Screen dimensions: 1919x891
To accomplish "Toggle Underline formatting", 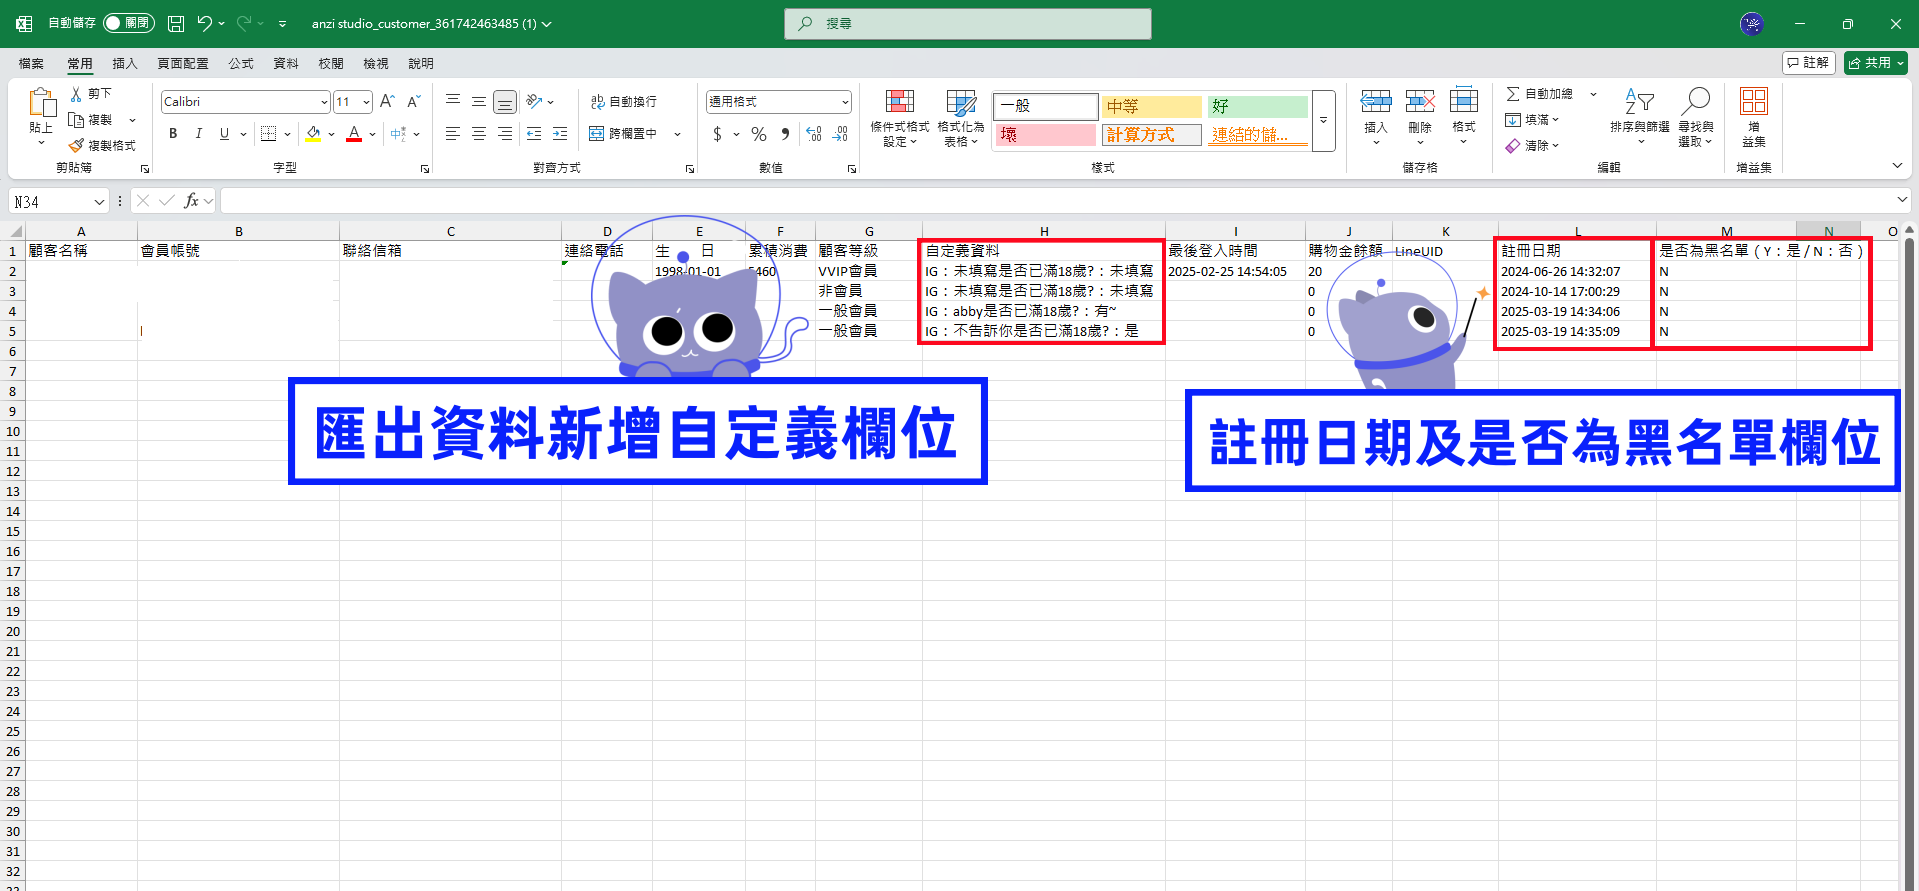I will click(x=224, y=133).
